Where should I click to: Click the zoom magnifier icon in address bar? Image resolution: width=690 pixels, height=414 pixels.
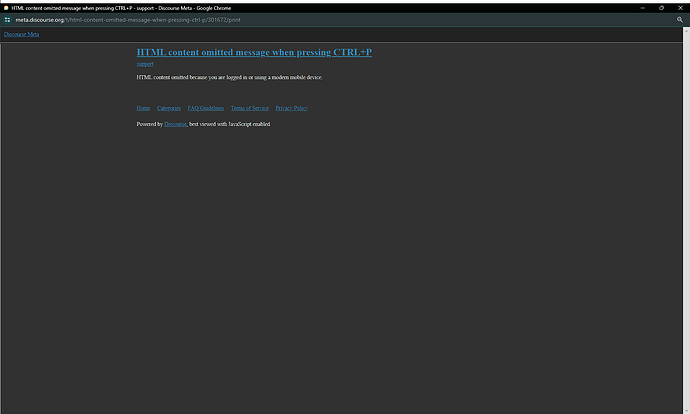click(x=680, y=20)
